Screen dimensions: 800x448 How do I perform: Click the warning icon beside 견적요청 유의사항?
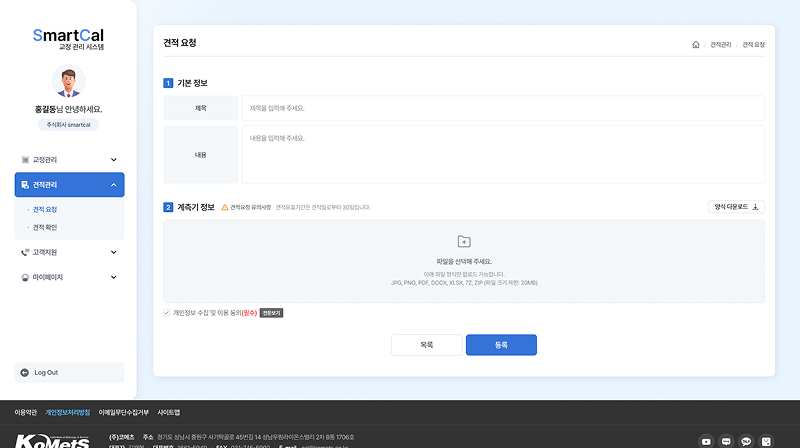click(225, 207)
